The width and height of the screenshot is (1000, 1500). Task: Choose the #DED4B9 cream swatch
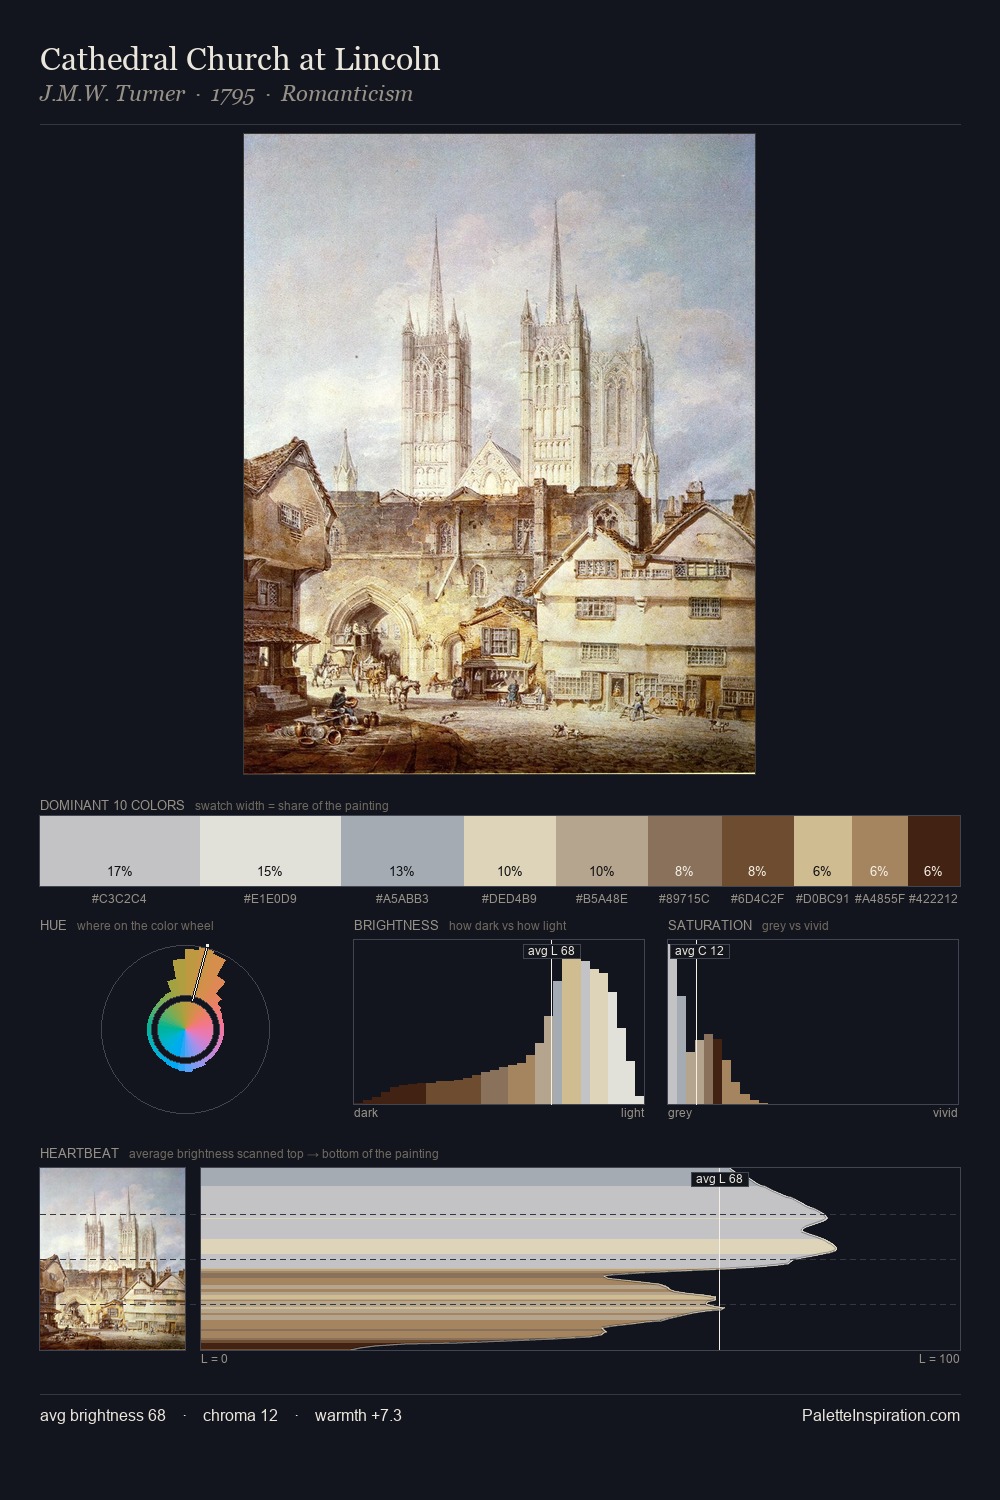[510, 851]
